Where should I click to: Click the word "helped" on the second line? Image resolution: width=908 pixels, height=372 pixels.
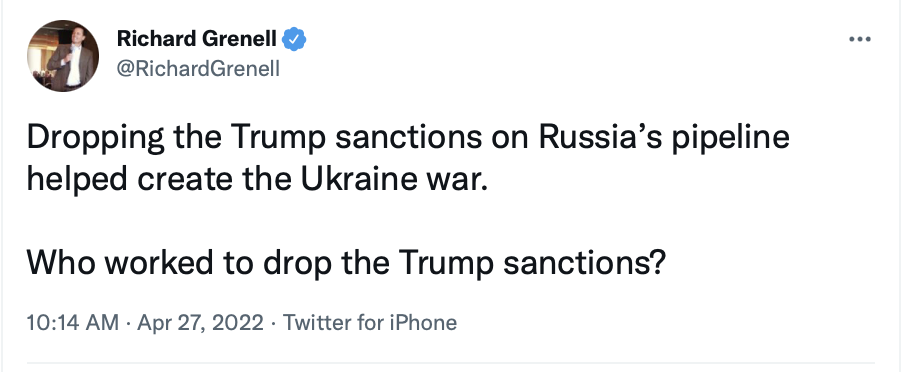pyautogui.click(x=77, y=181)
